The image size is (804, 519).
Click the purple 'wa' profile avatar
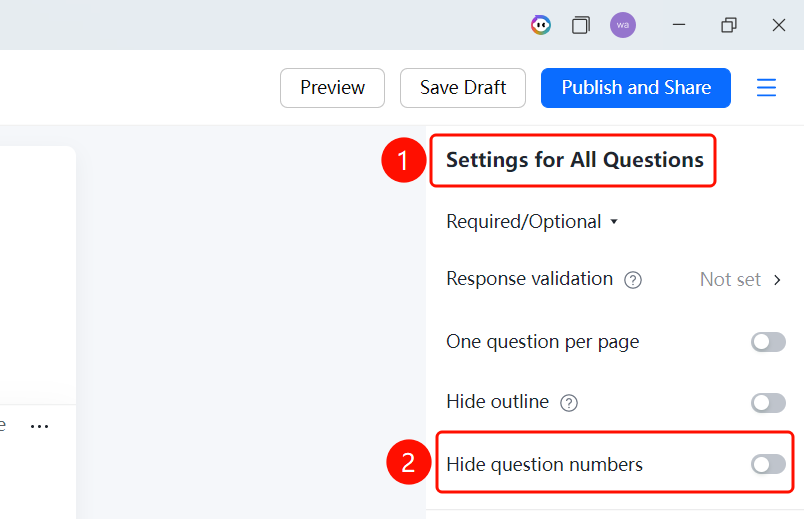click(622, 25)
